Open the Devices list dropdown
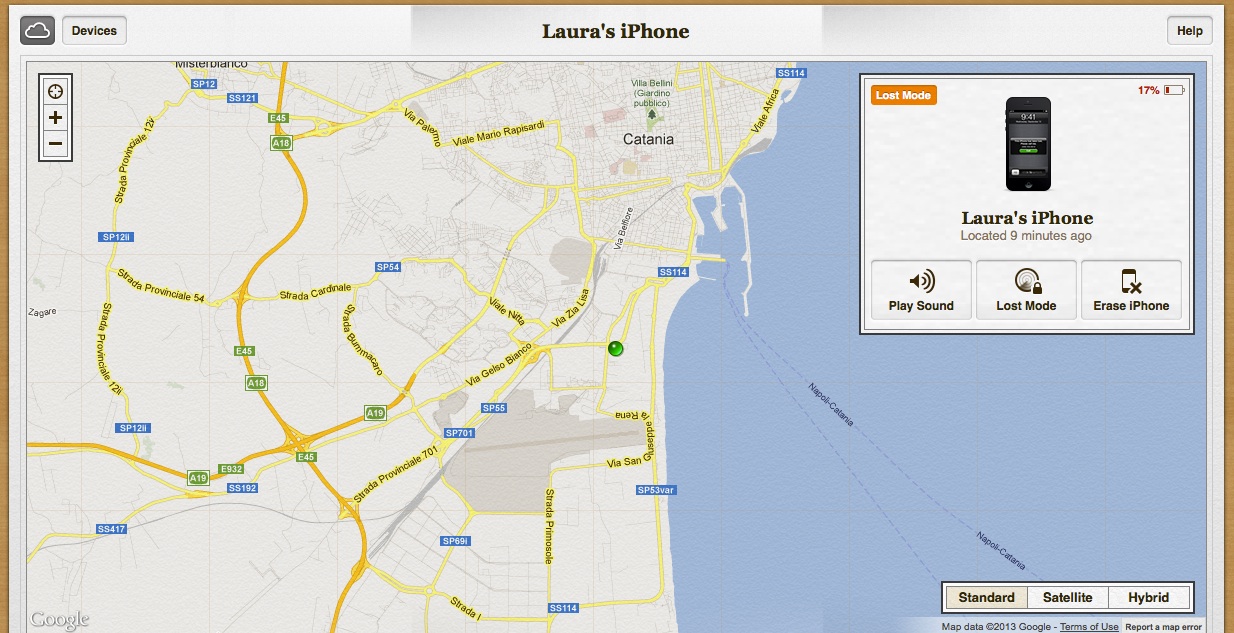Viewport: 1234px width, 633px height. coord(94,31)
